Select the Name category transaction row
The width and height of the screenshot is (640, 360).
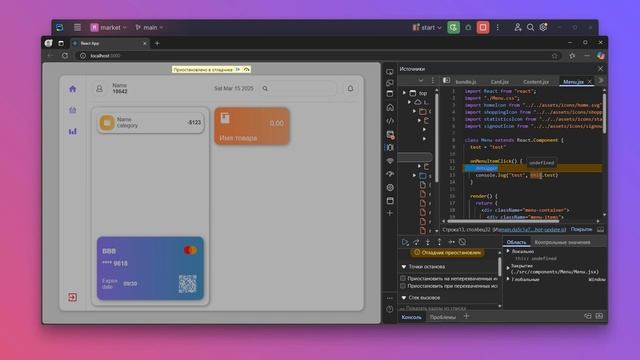(151, 122)
